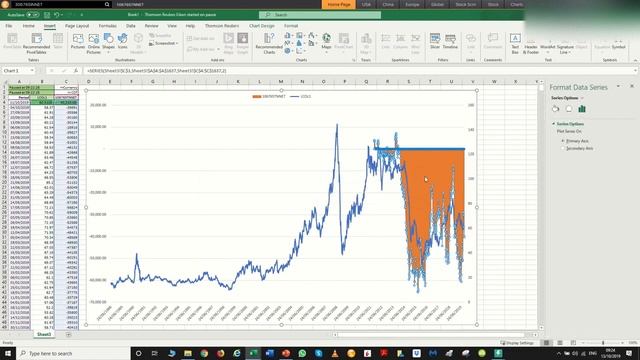Toggle the AutoSave switch
The width and height of the screenshot is (640, 360).
33,15
